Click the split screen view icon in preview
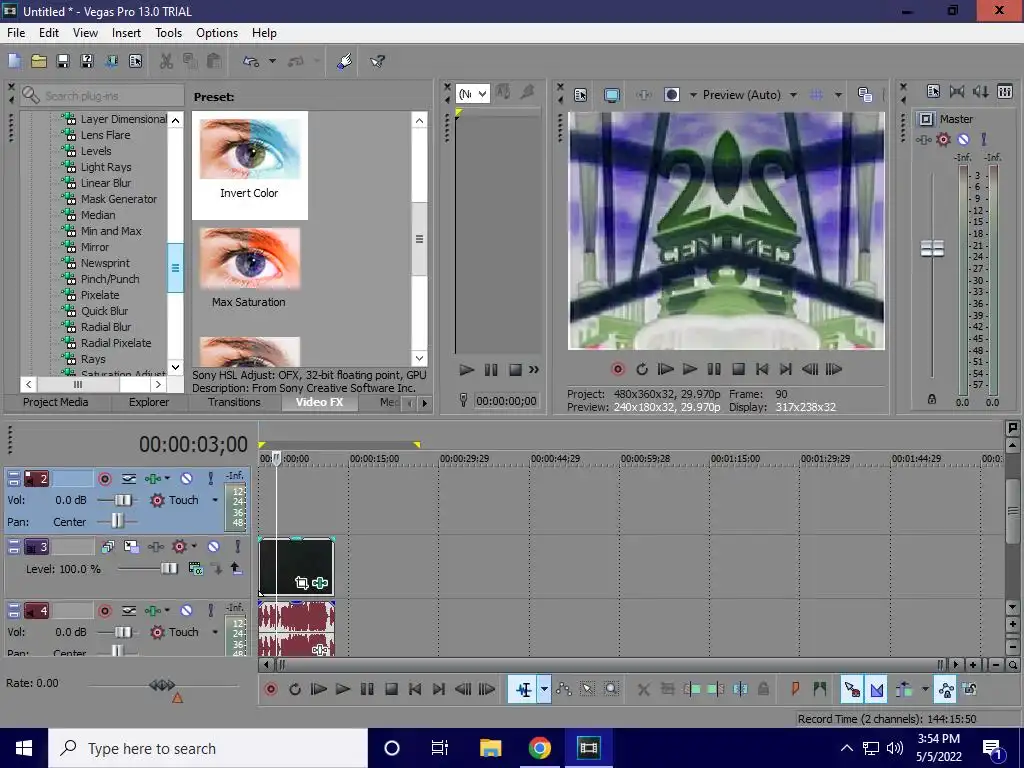1024x768 pixels. pos(672,95)
